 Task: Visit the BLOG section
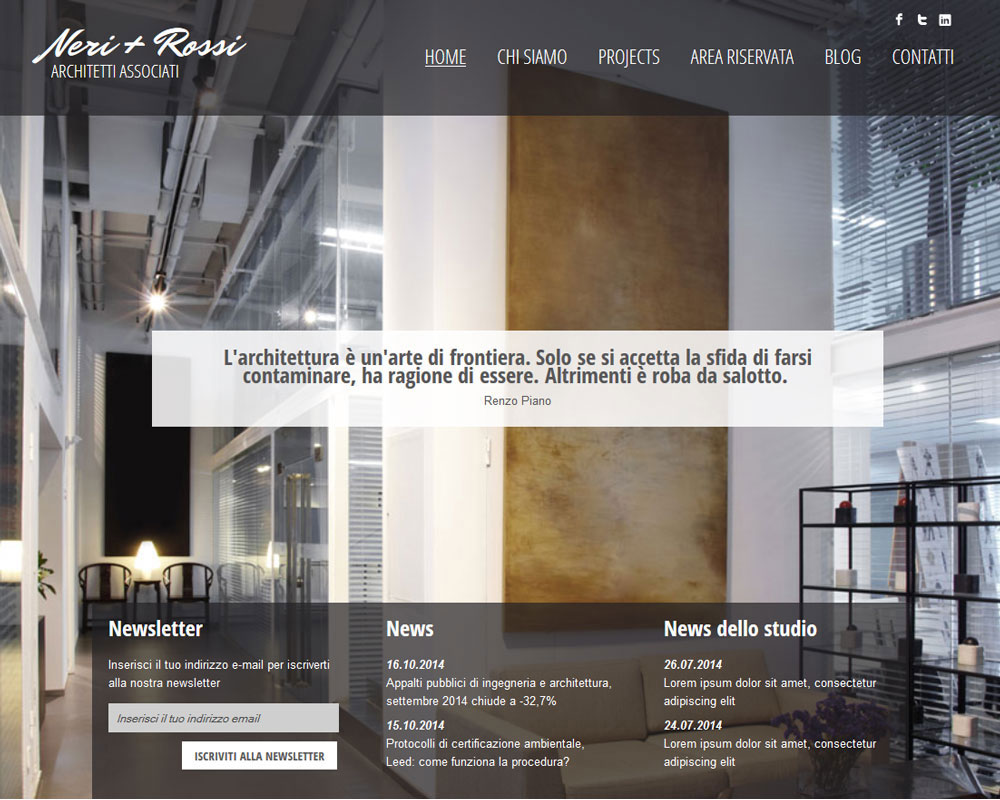tap(842, 57)
